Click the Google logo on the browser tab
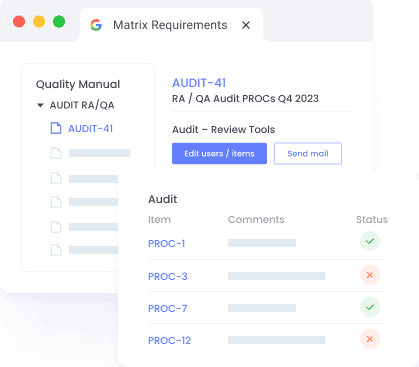The width and height of the screenshot is (419, 367). 96,25
